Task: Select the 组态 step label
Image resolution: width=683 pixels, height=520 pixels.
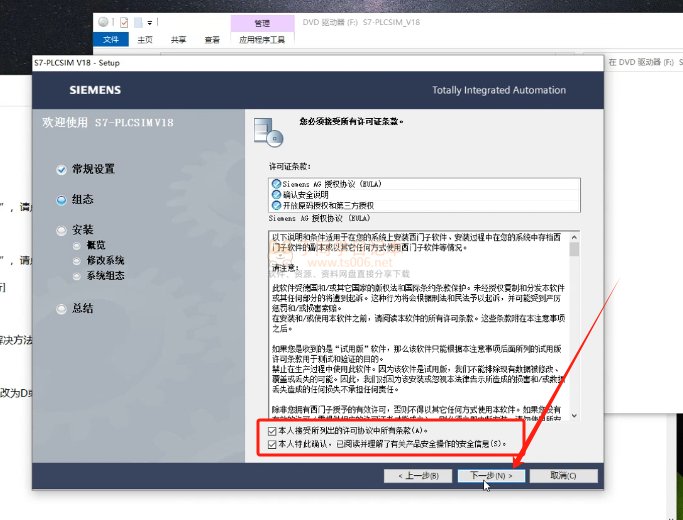Action: point(83,199)
